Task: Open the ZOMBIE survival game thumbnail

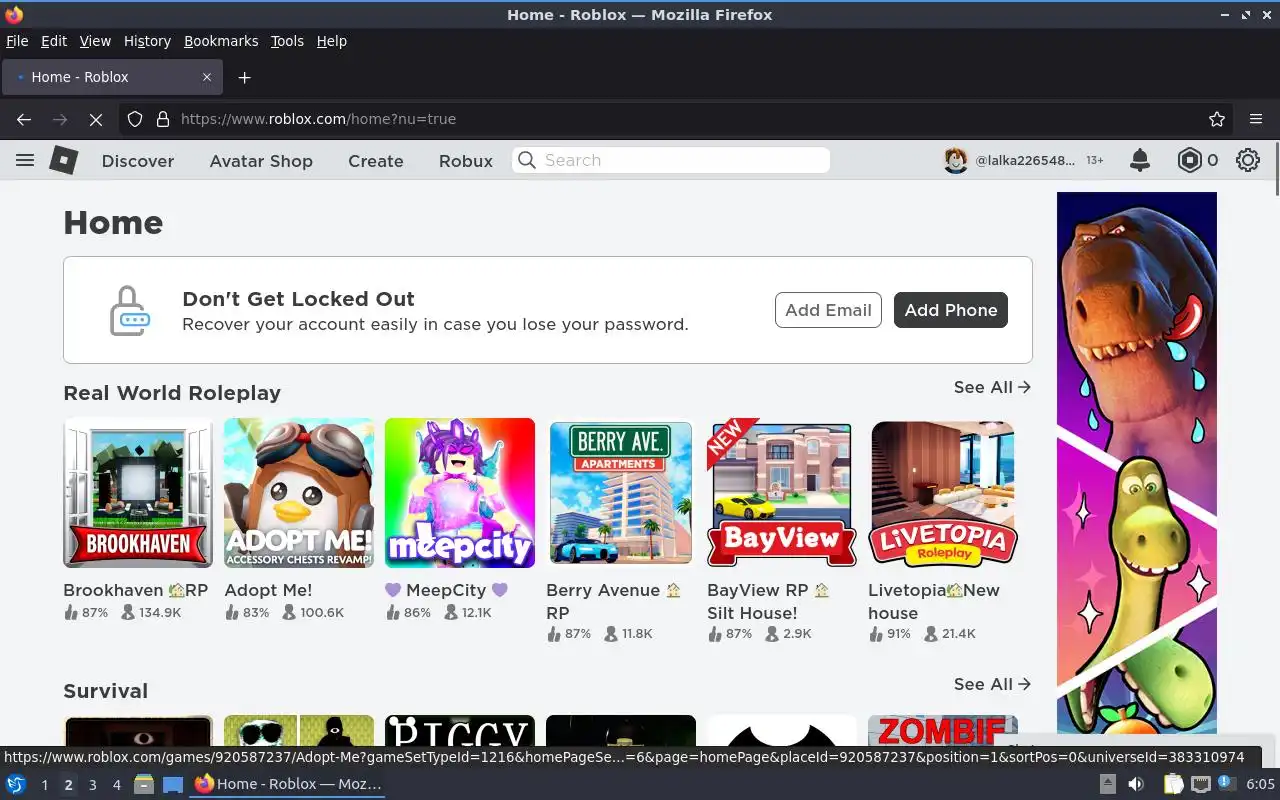Action: point(943,730)
